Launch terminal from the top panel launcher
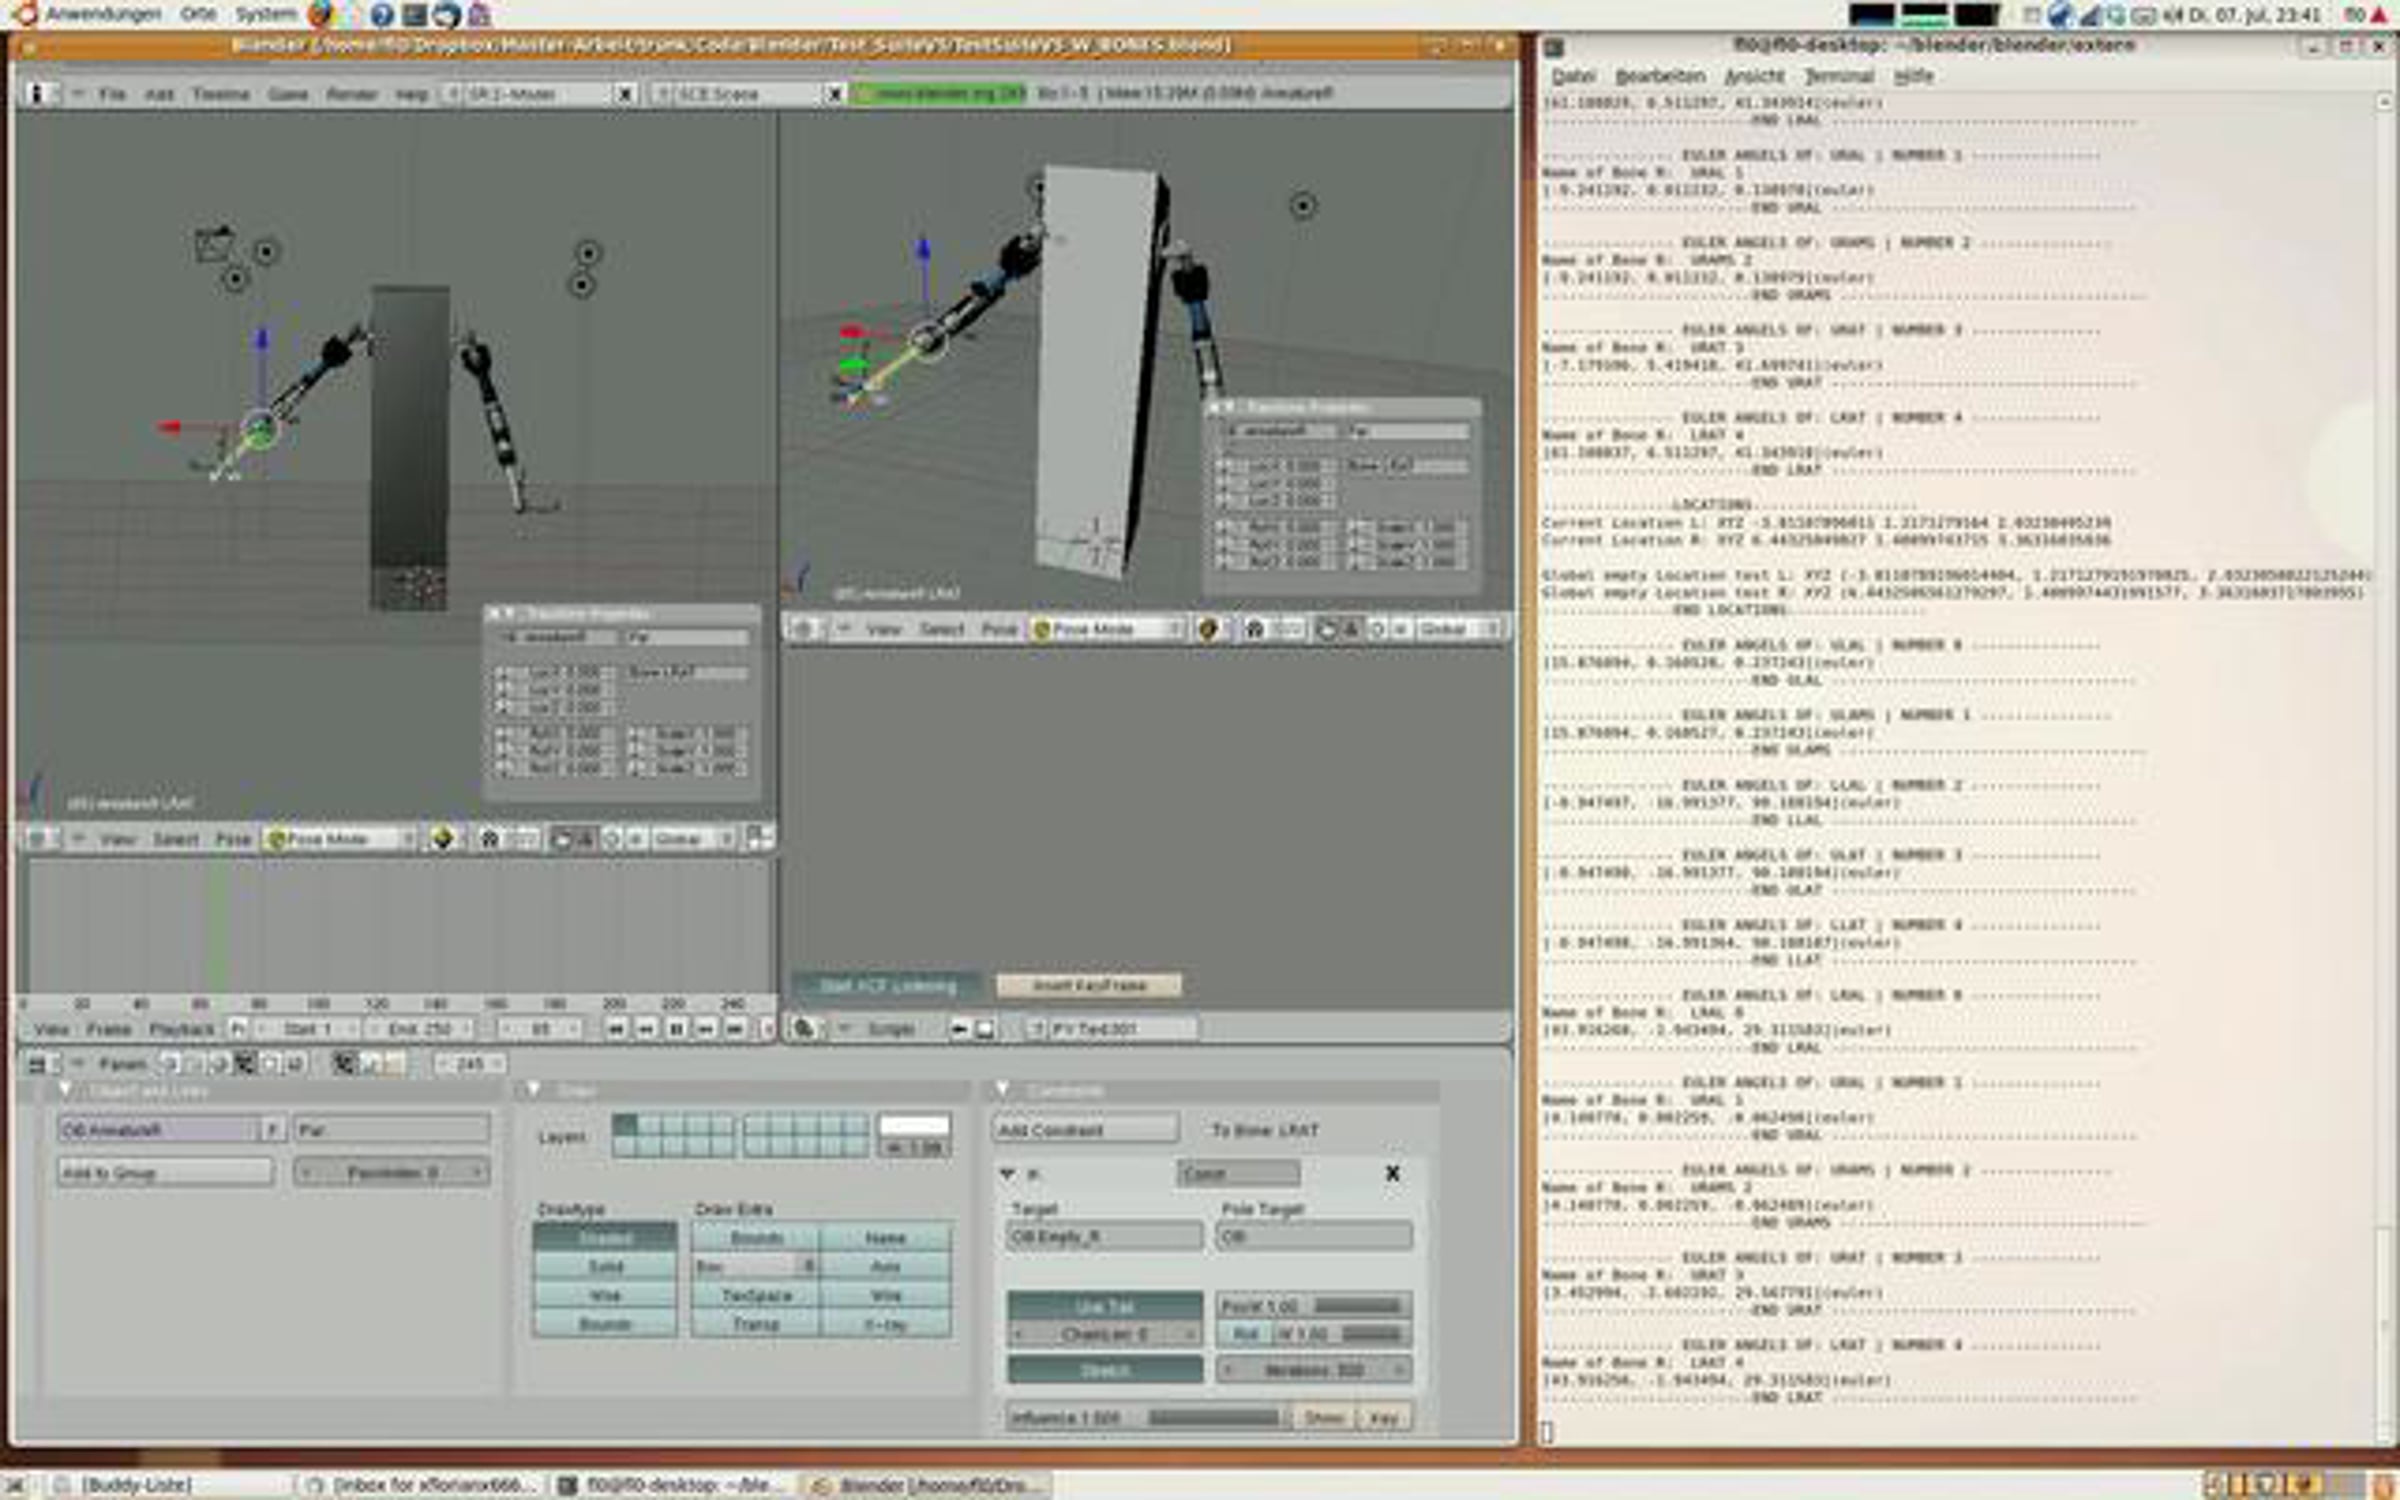2400x1500 pixels. (415, 15)
